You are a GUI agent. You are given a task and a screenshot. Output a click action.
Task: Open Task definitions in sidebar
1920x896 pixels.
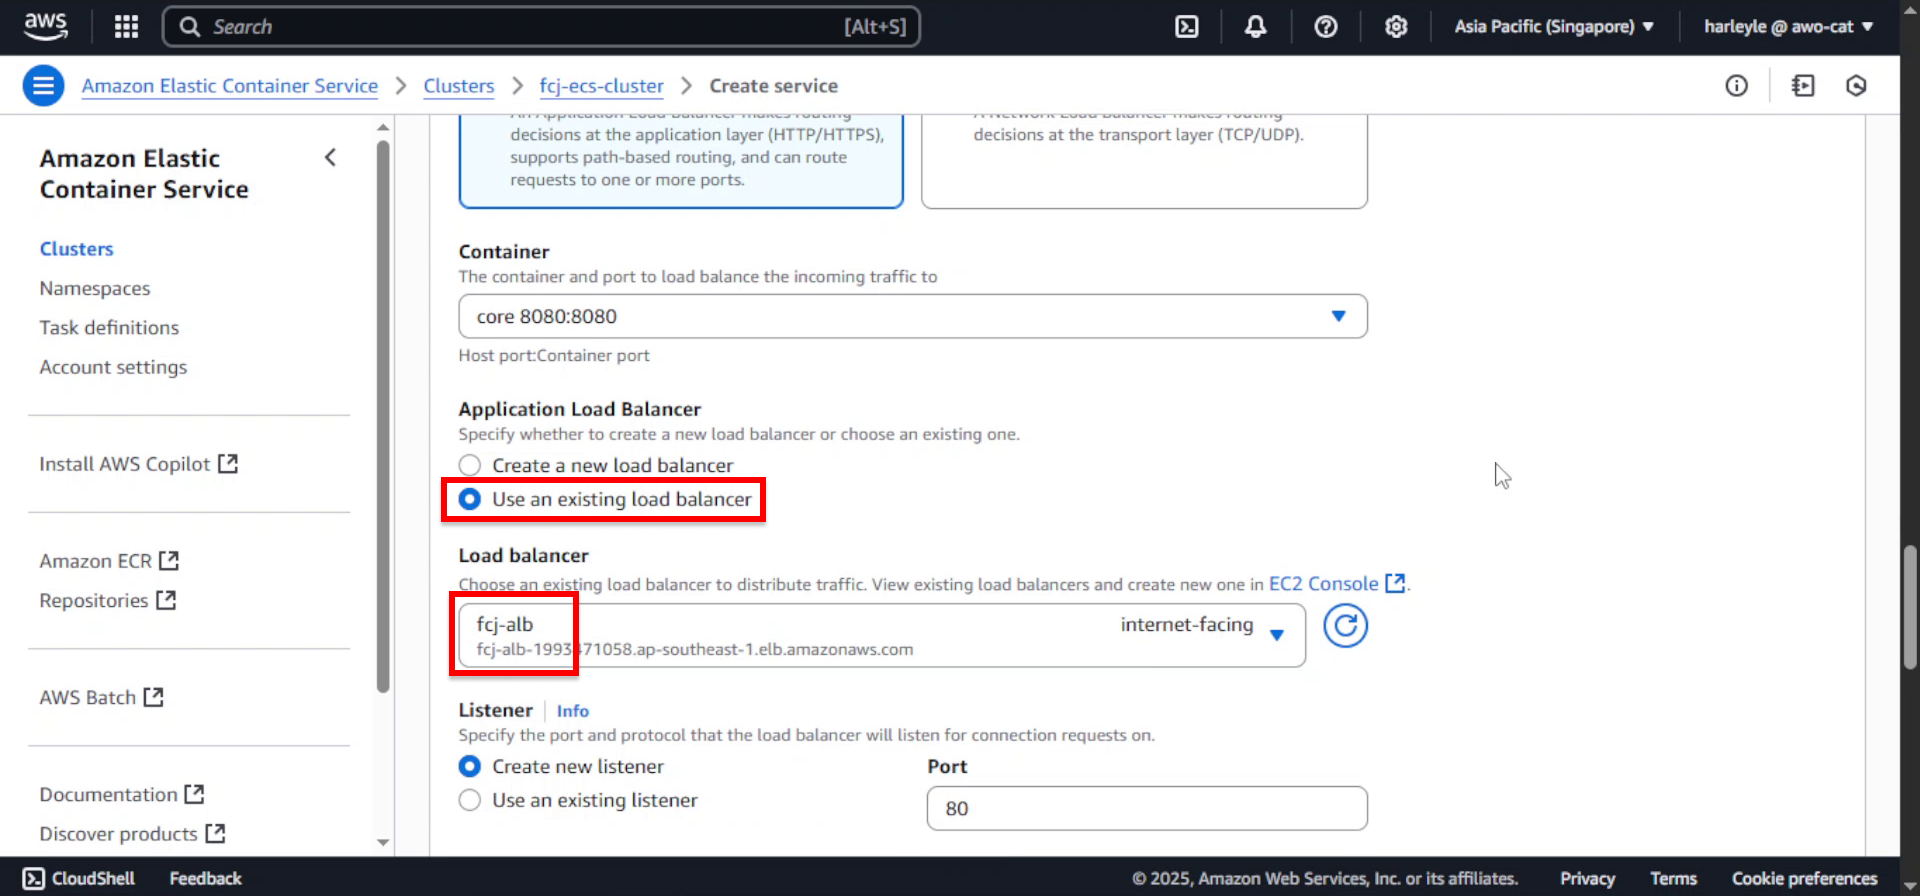point(109,327)
